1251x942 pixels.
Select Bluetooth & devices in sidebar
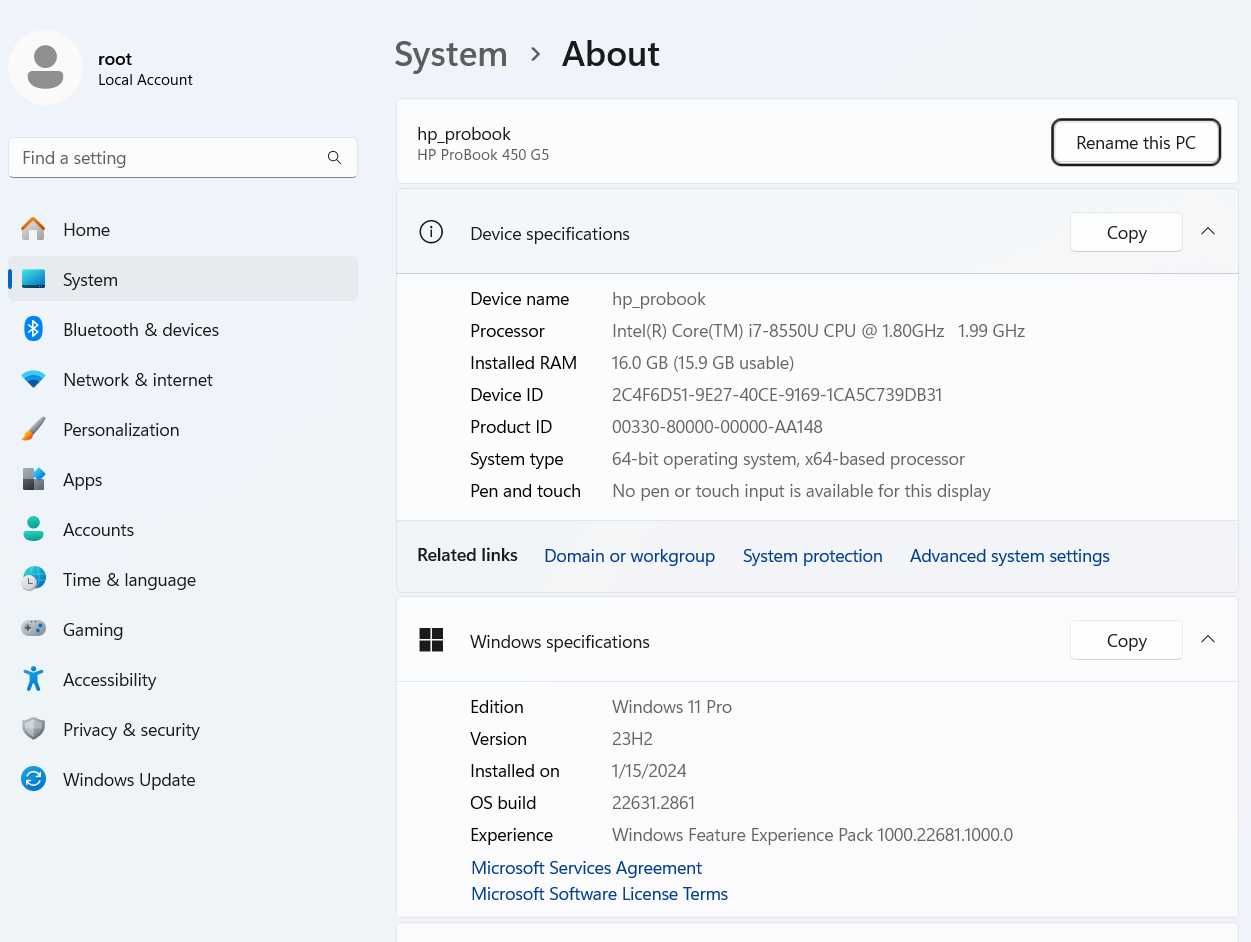point(183,329)
